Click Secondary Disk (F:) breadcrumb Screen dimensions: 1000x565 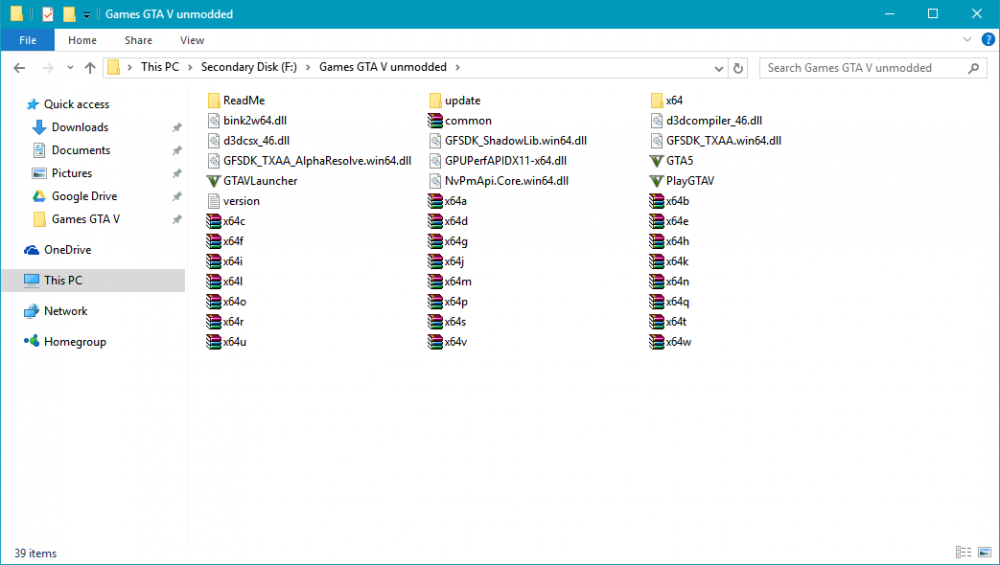(x=249, y=67)
